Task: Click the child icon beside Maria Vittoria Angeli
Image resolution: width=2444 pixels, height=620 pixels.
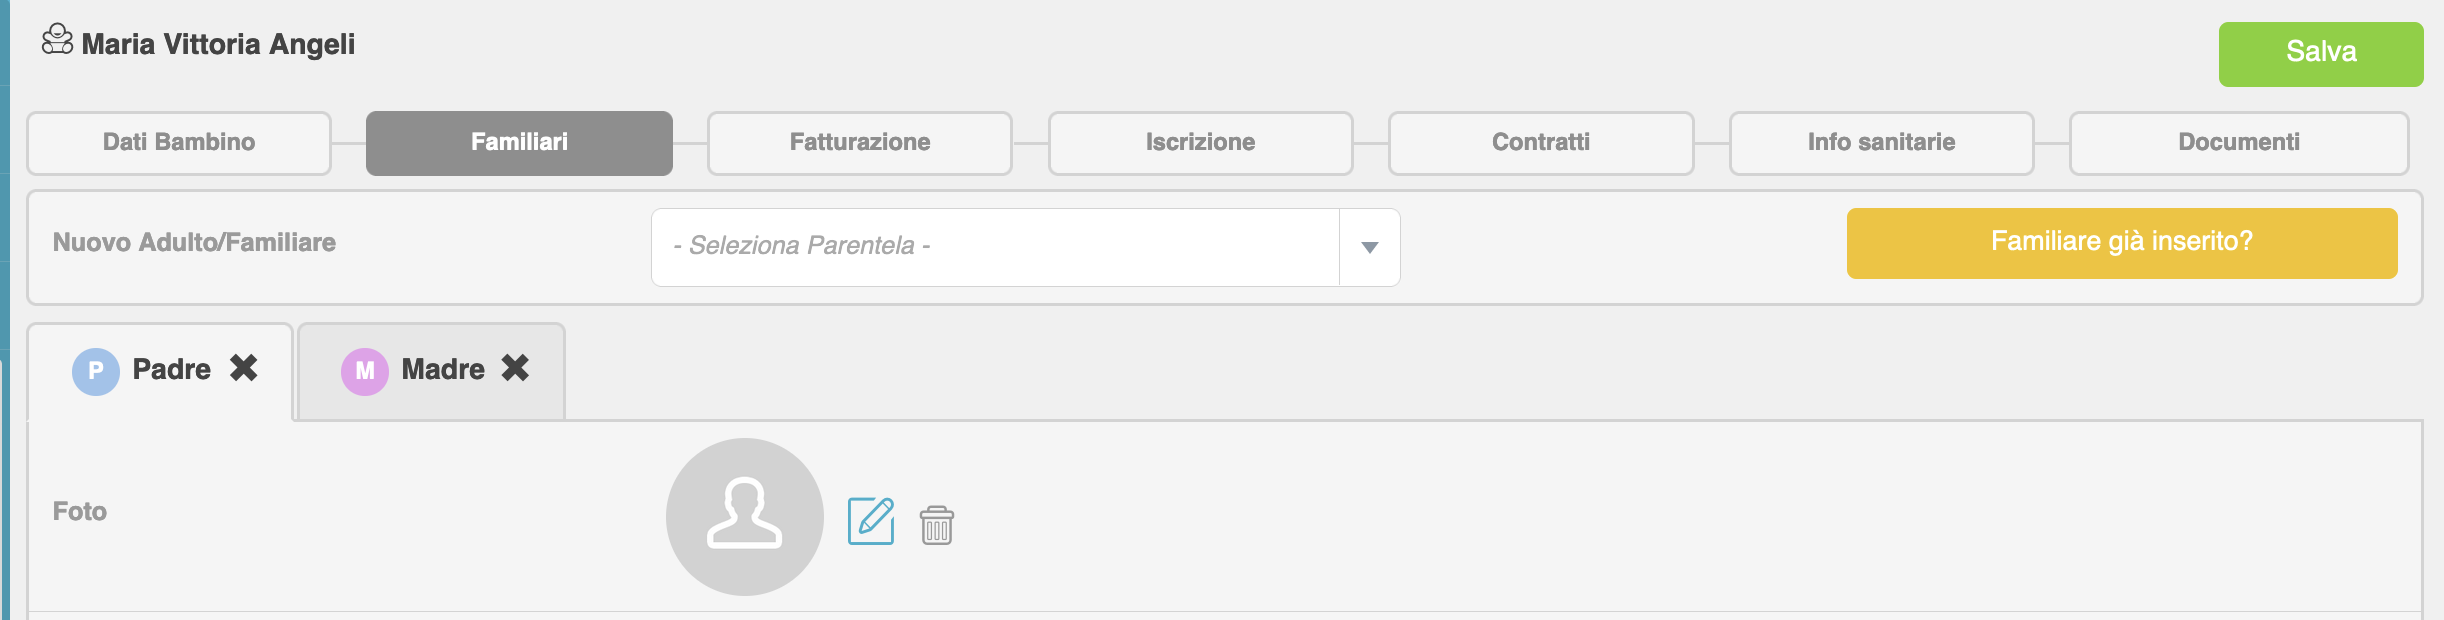Action: coord(57,40)
